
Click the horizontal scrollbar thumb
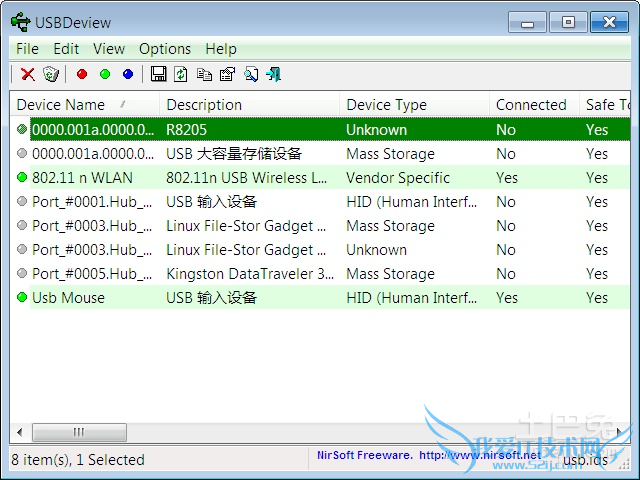click(79, 432)
